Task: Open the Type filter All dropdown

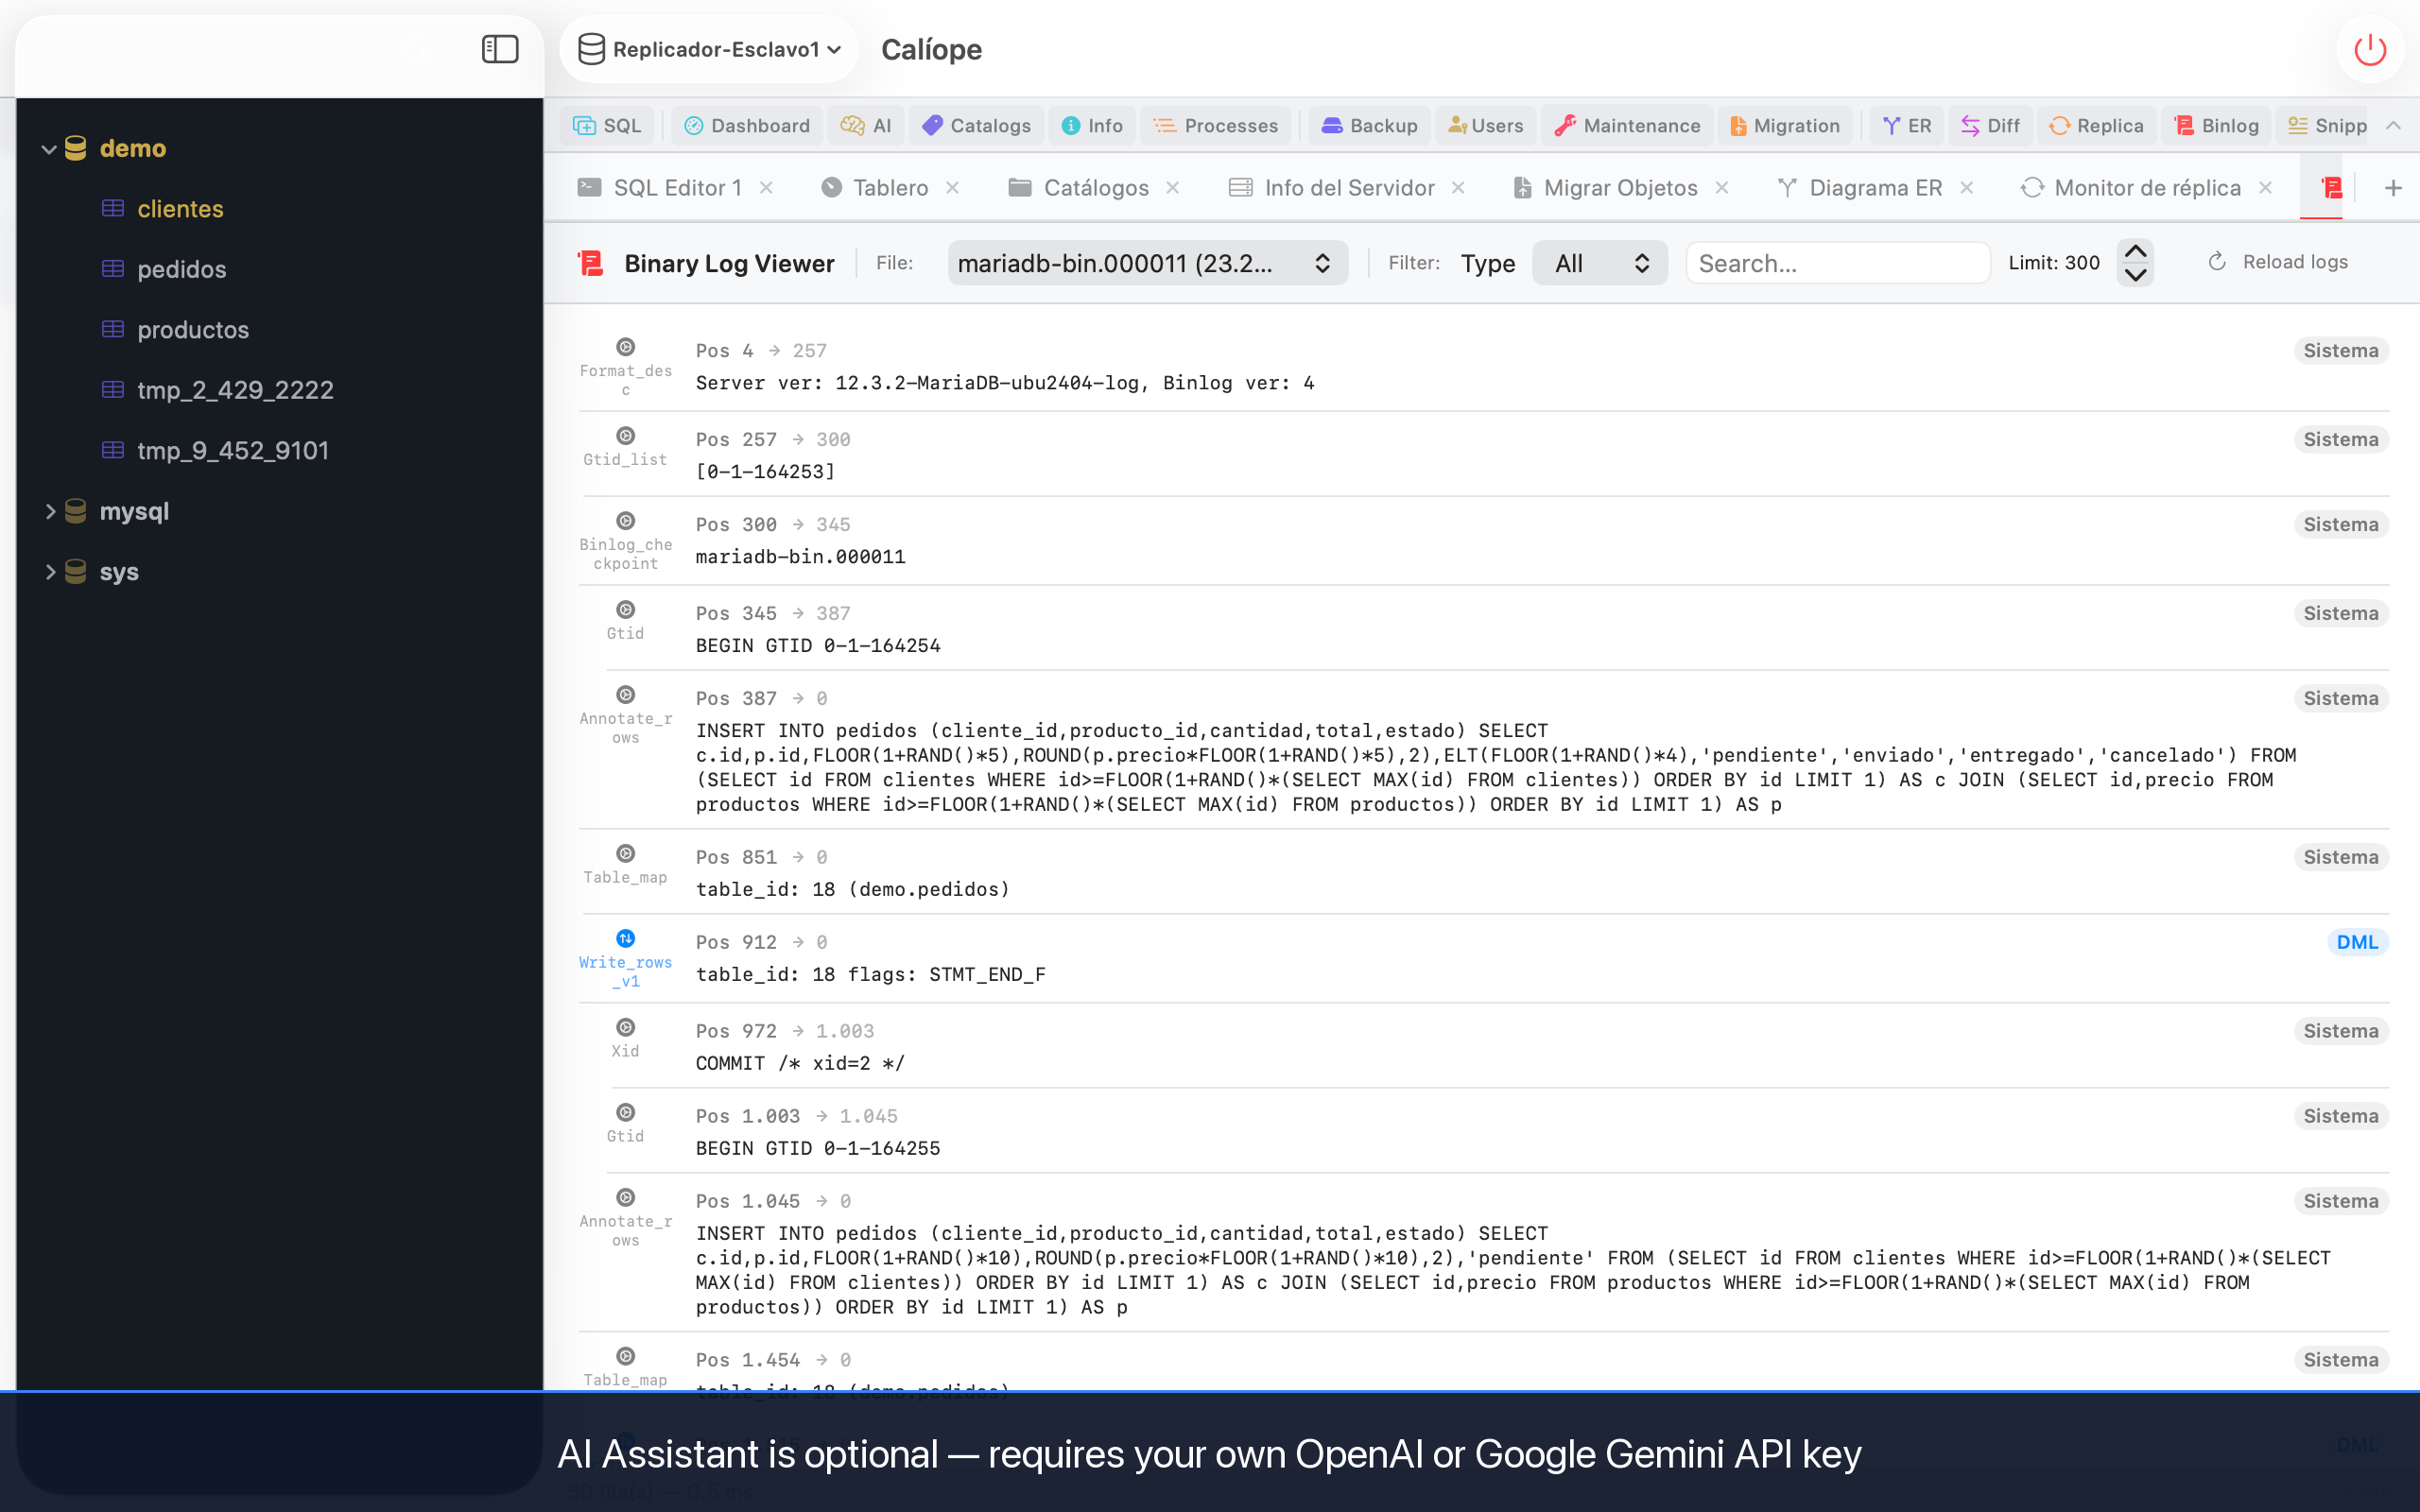Action: pos(1600,263)
